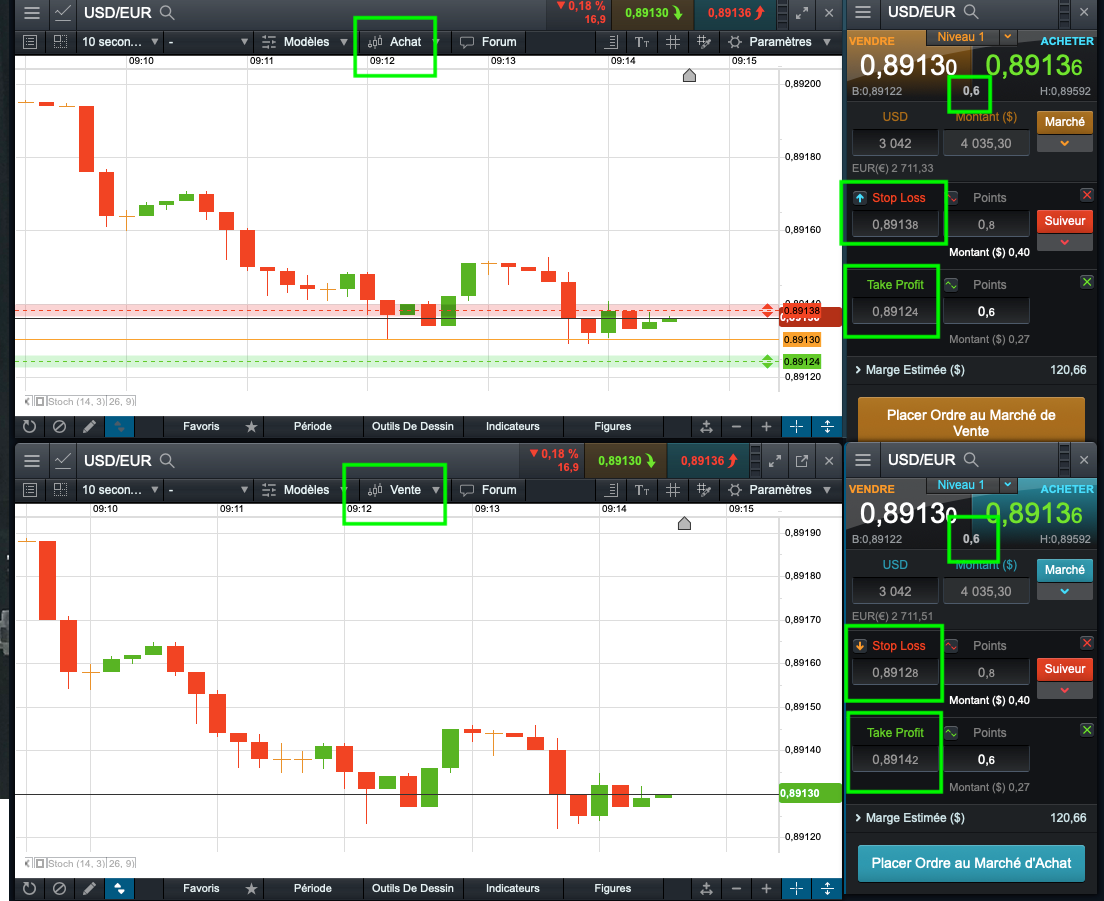This screenshot has width=1104, height=901.
Task: Click Placer Ordre au Marché d'Achat button
Action: pos(971,863)
